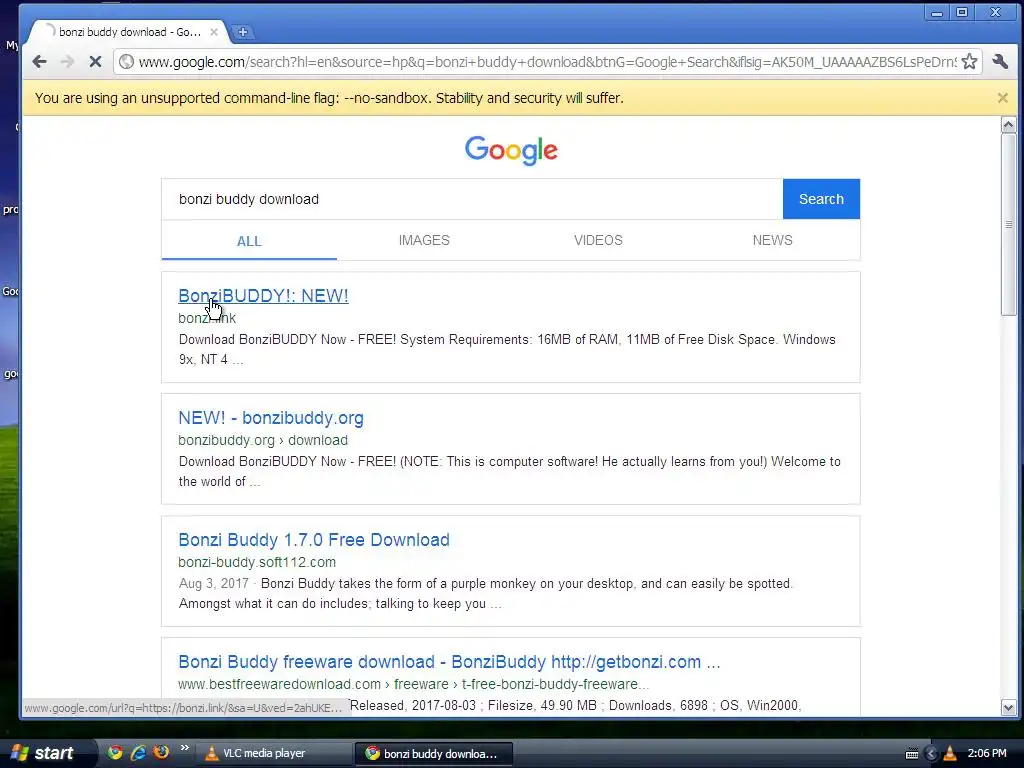Viewport: 1024px width, 768px height.
Task: Go back using the browser back arrow
Action: coord(39,62)
